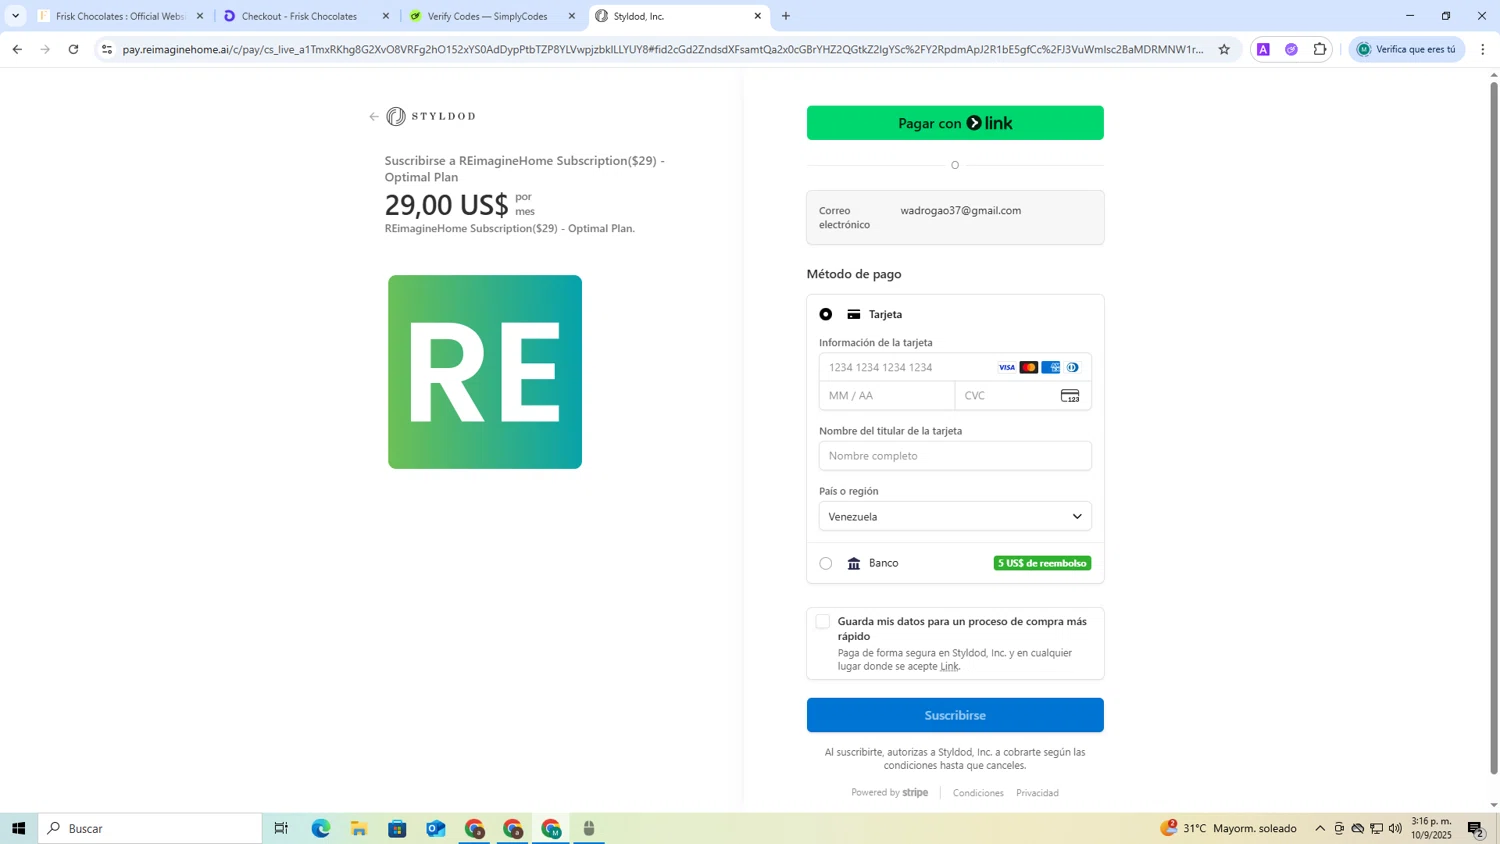Screen dimensions: 1500x844
Task: Open the weather widget showing 31°C
Action: tap(1229, 828)
